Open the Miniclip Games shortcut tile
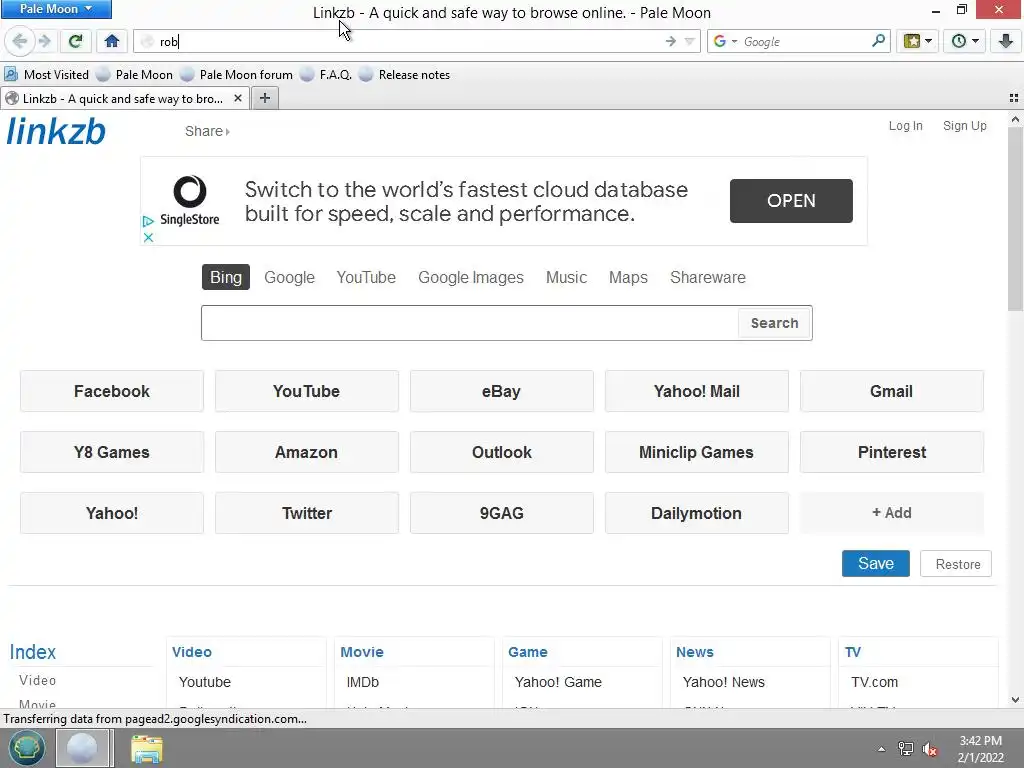 pyautogui.click(x=697, y=452)
